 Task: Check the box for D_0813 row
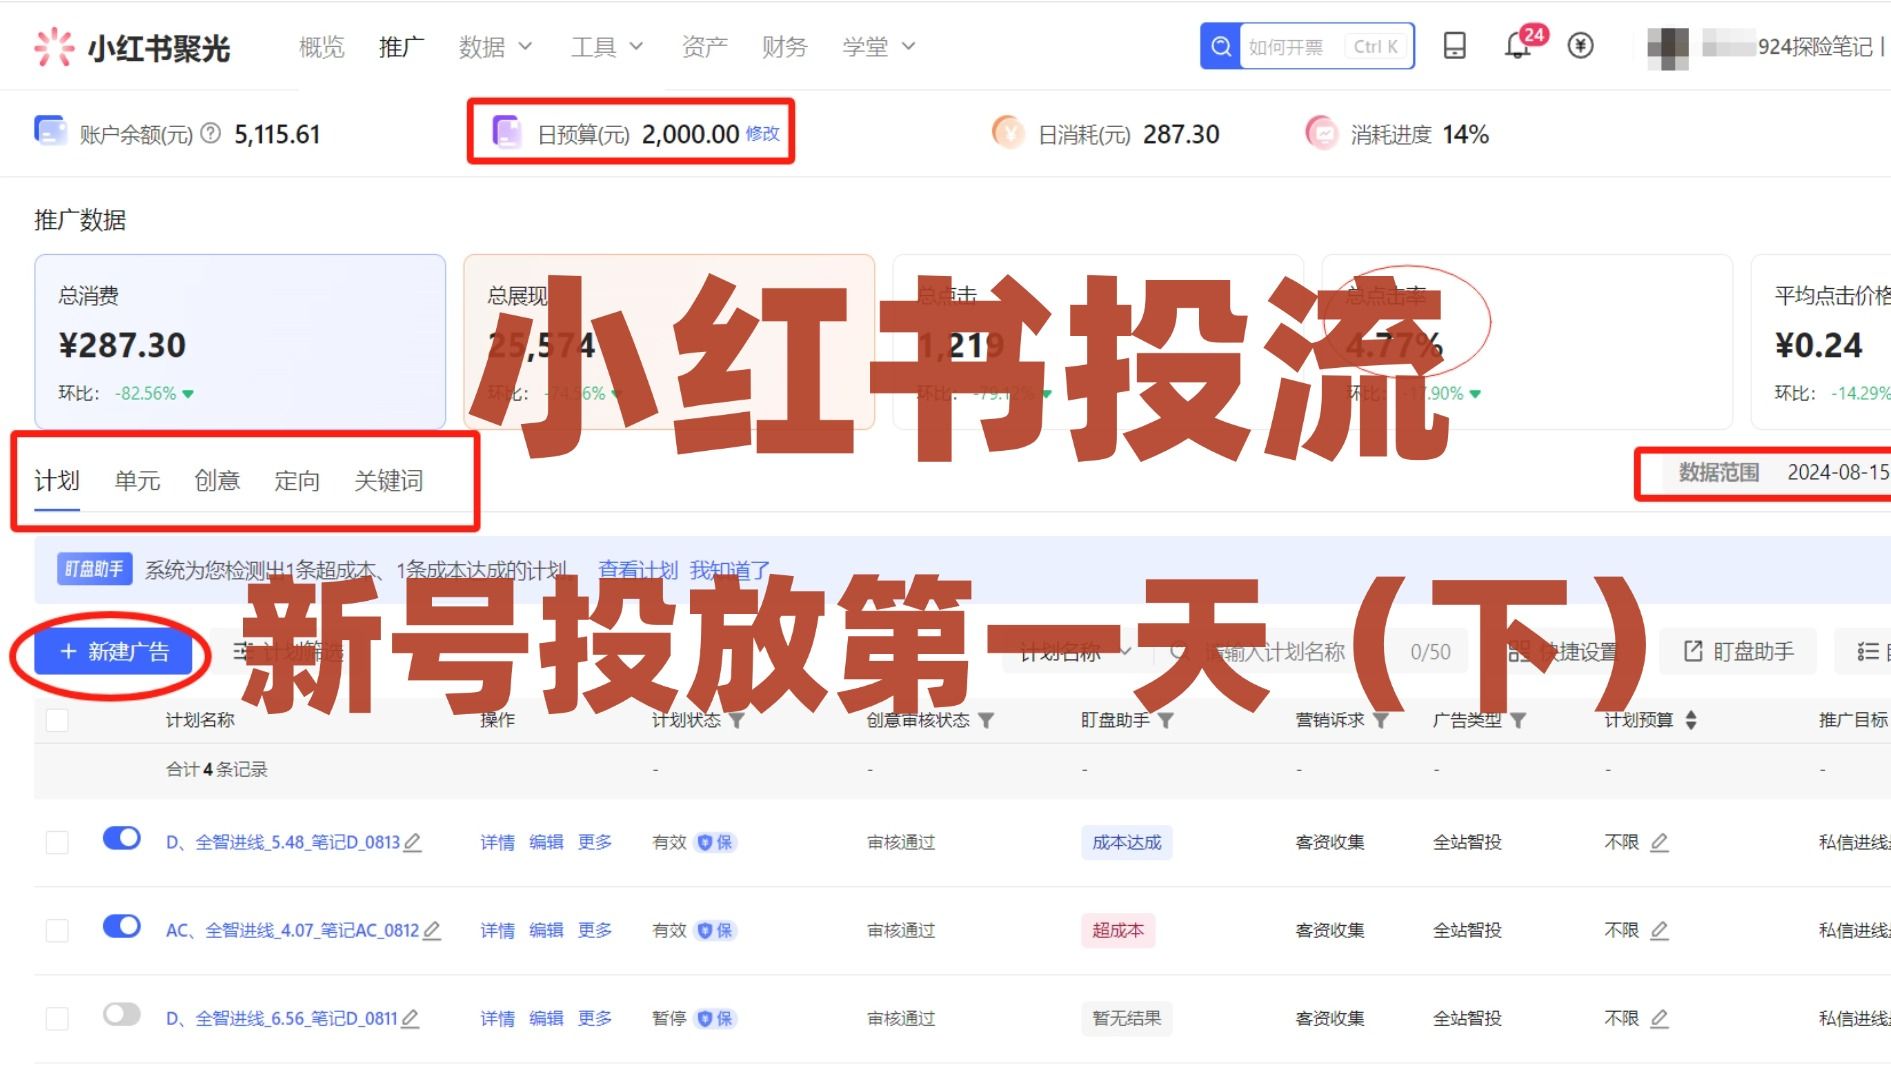(x=57, y=842)
